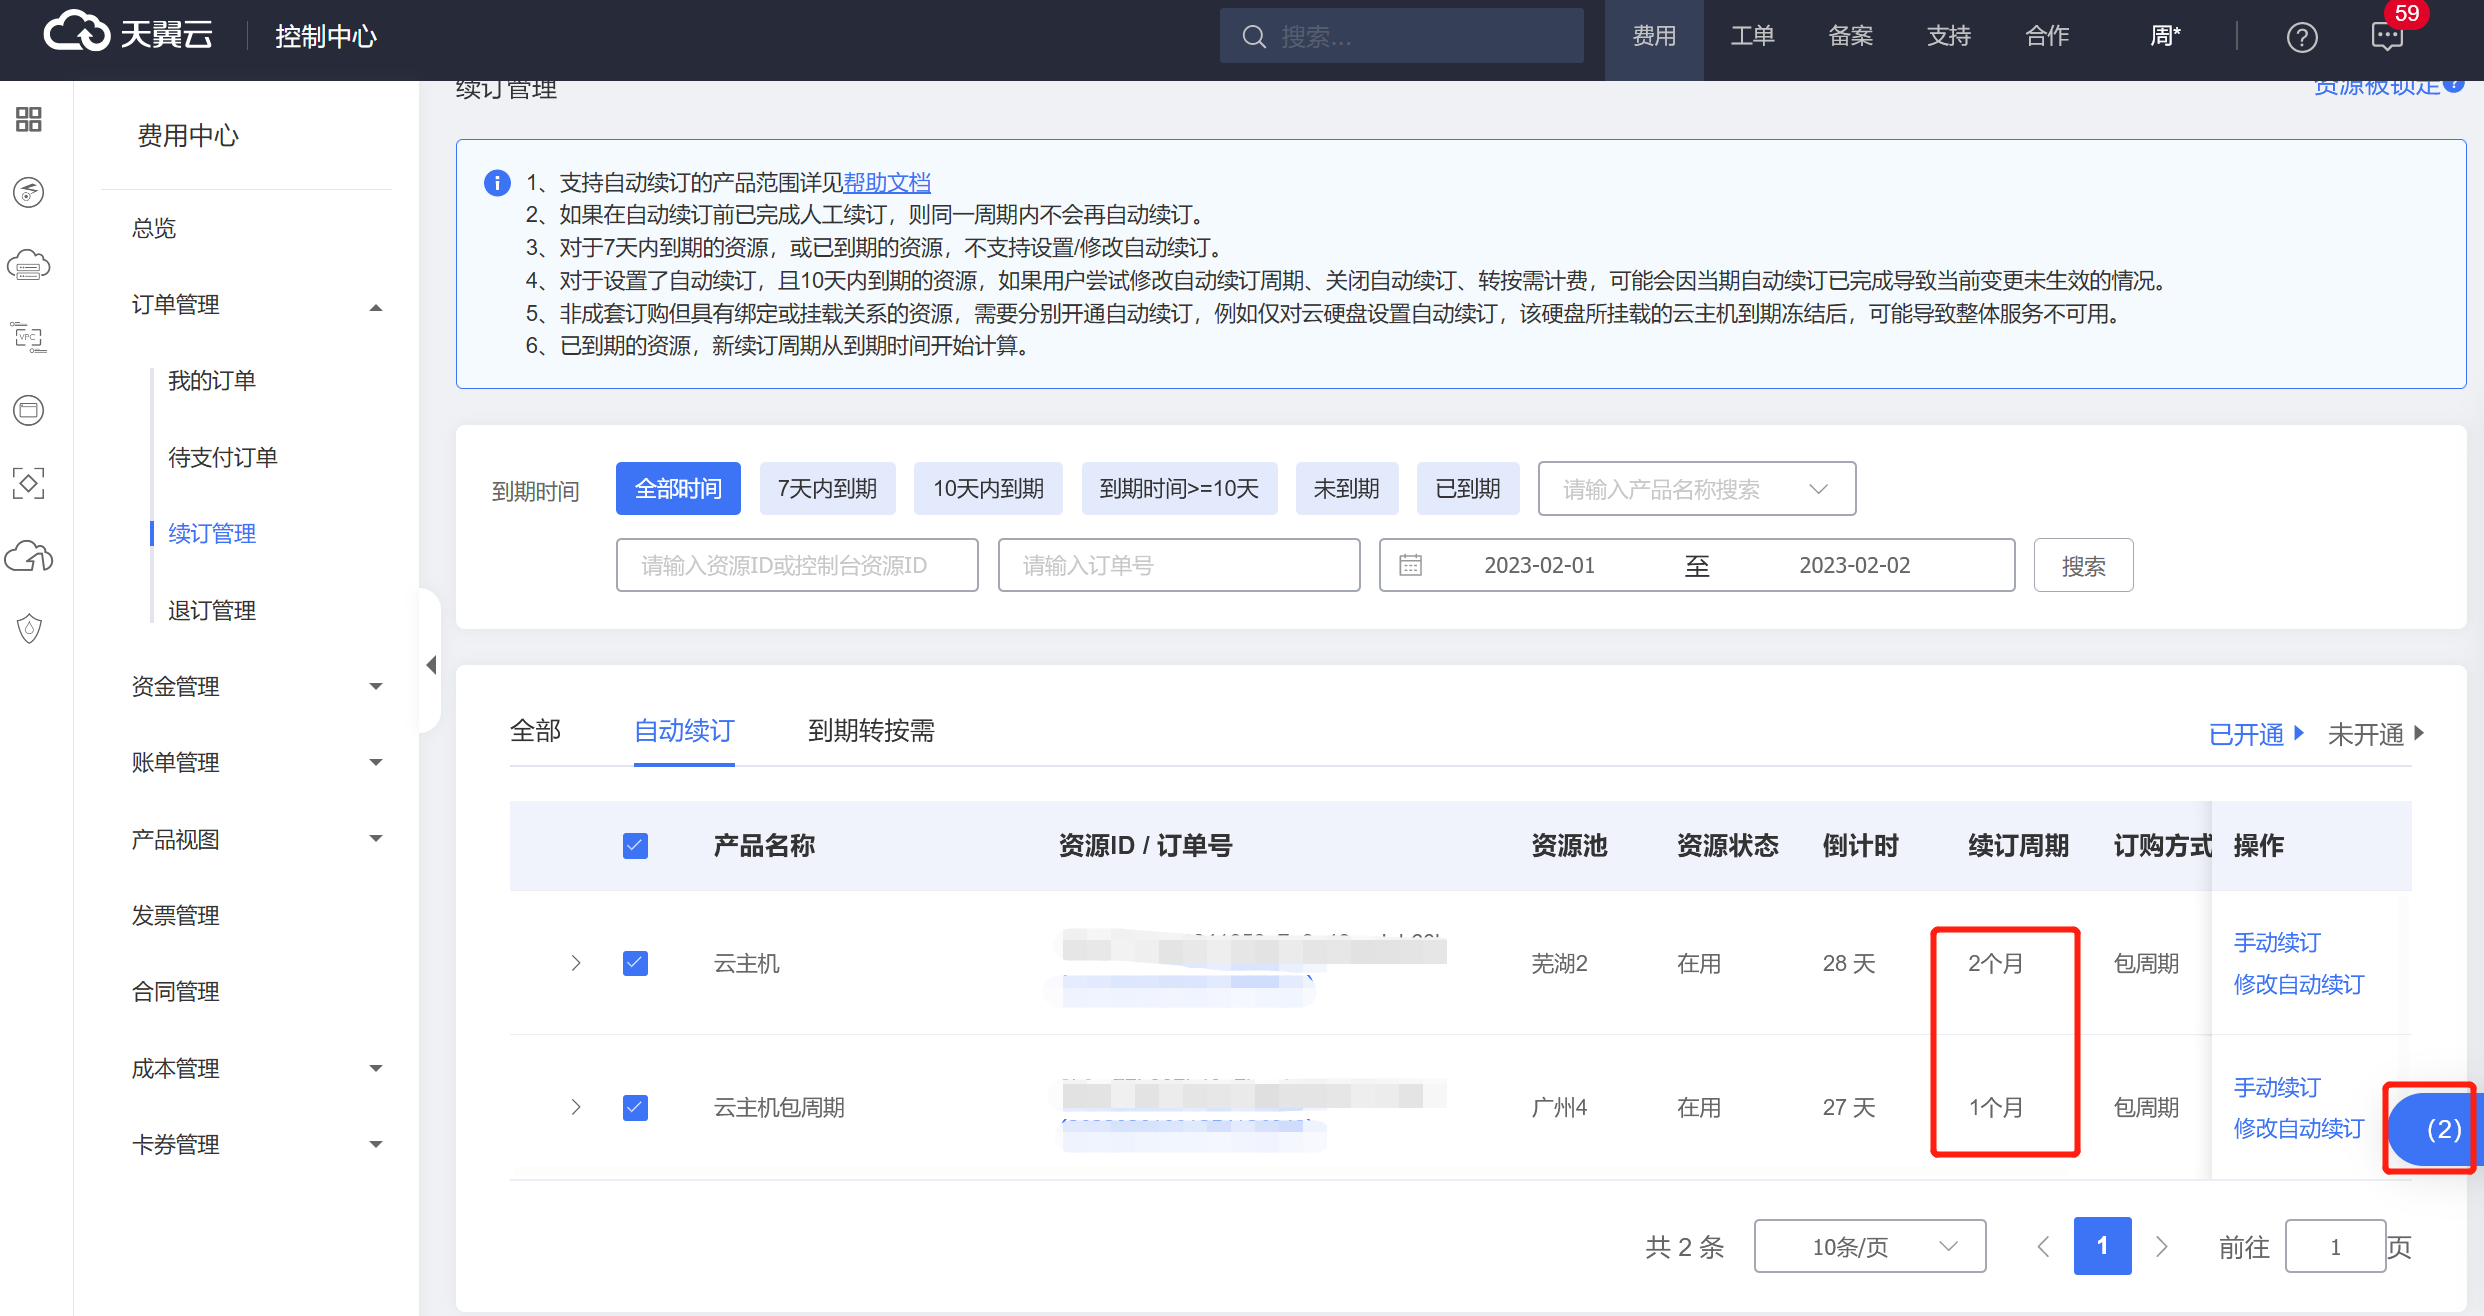Screen dimensions: 2484x1316
Task: Click the shield security icon in sidebar
Action: pyautogui.click(x=29, y=628)
